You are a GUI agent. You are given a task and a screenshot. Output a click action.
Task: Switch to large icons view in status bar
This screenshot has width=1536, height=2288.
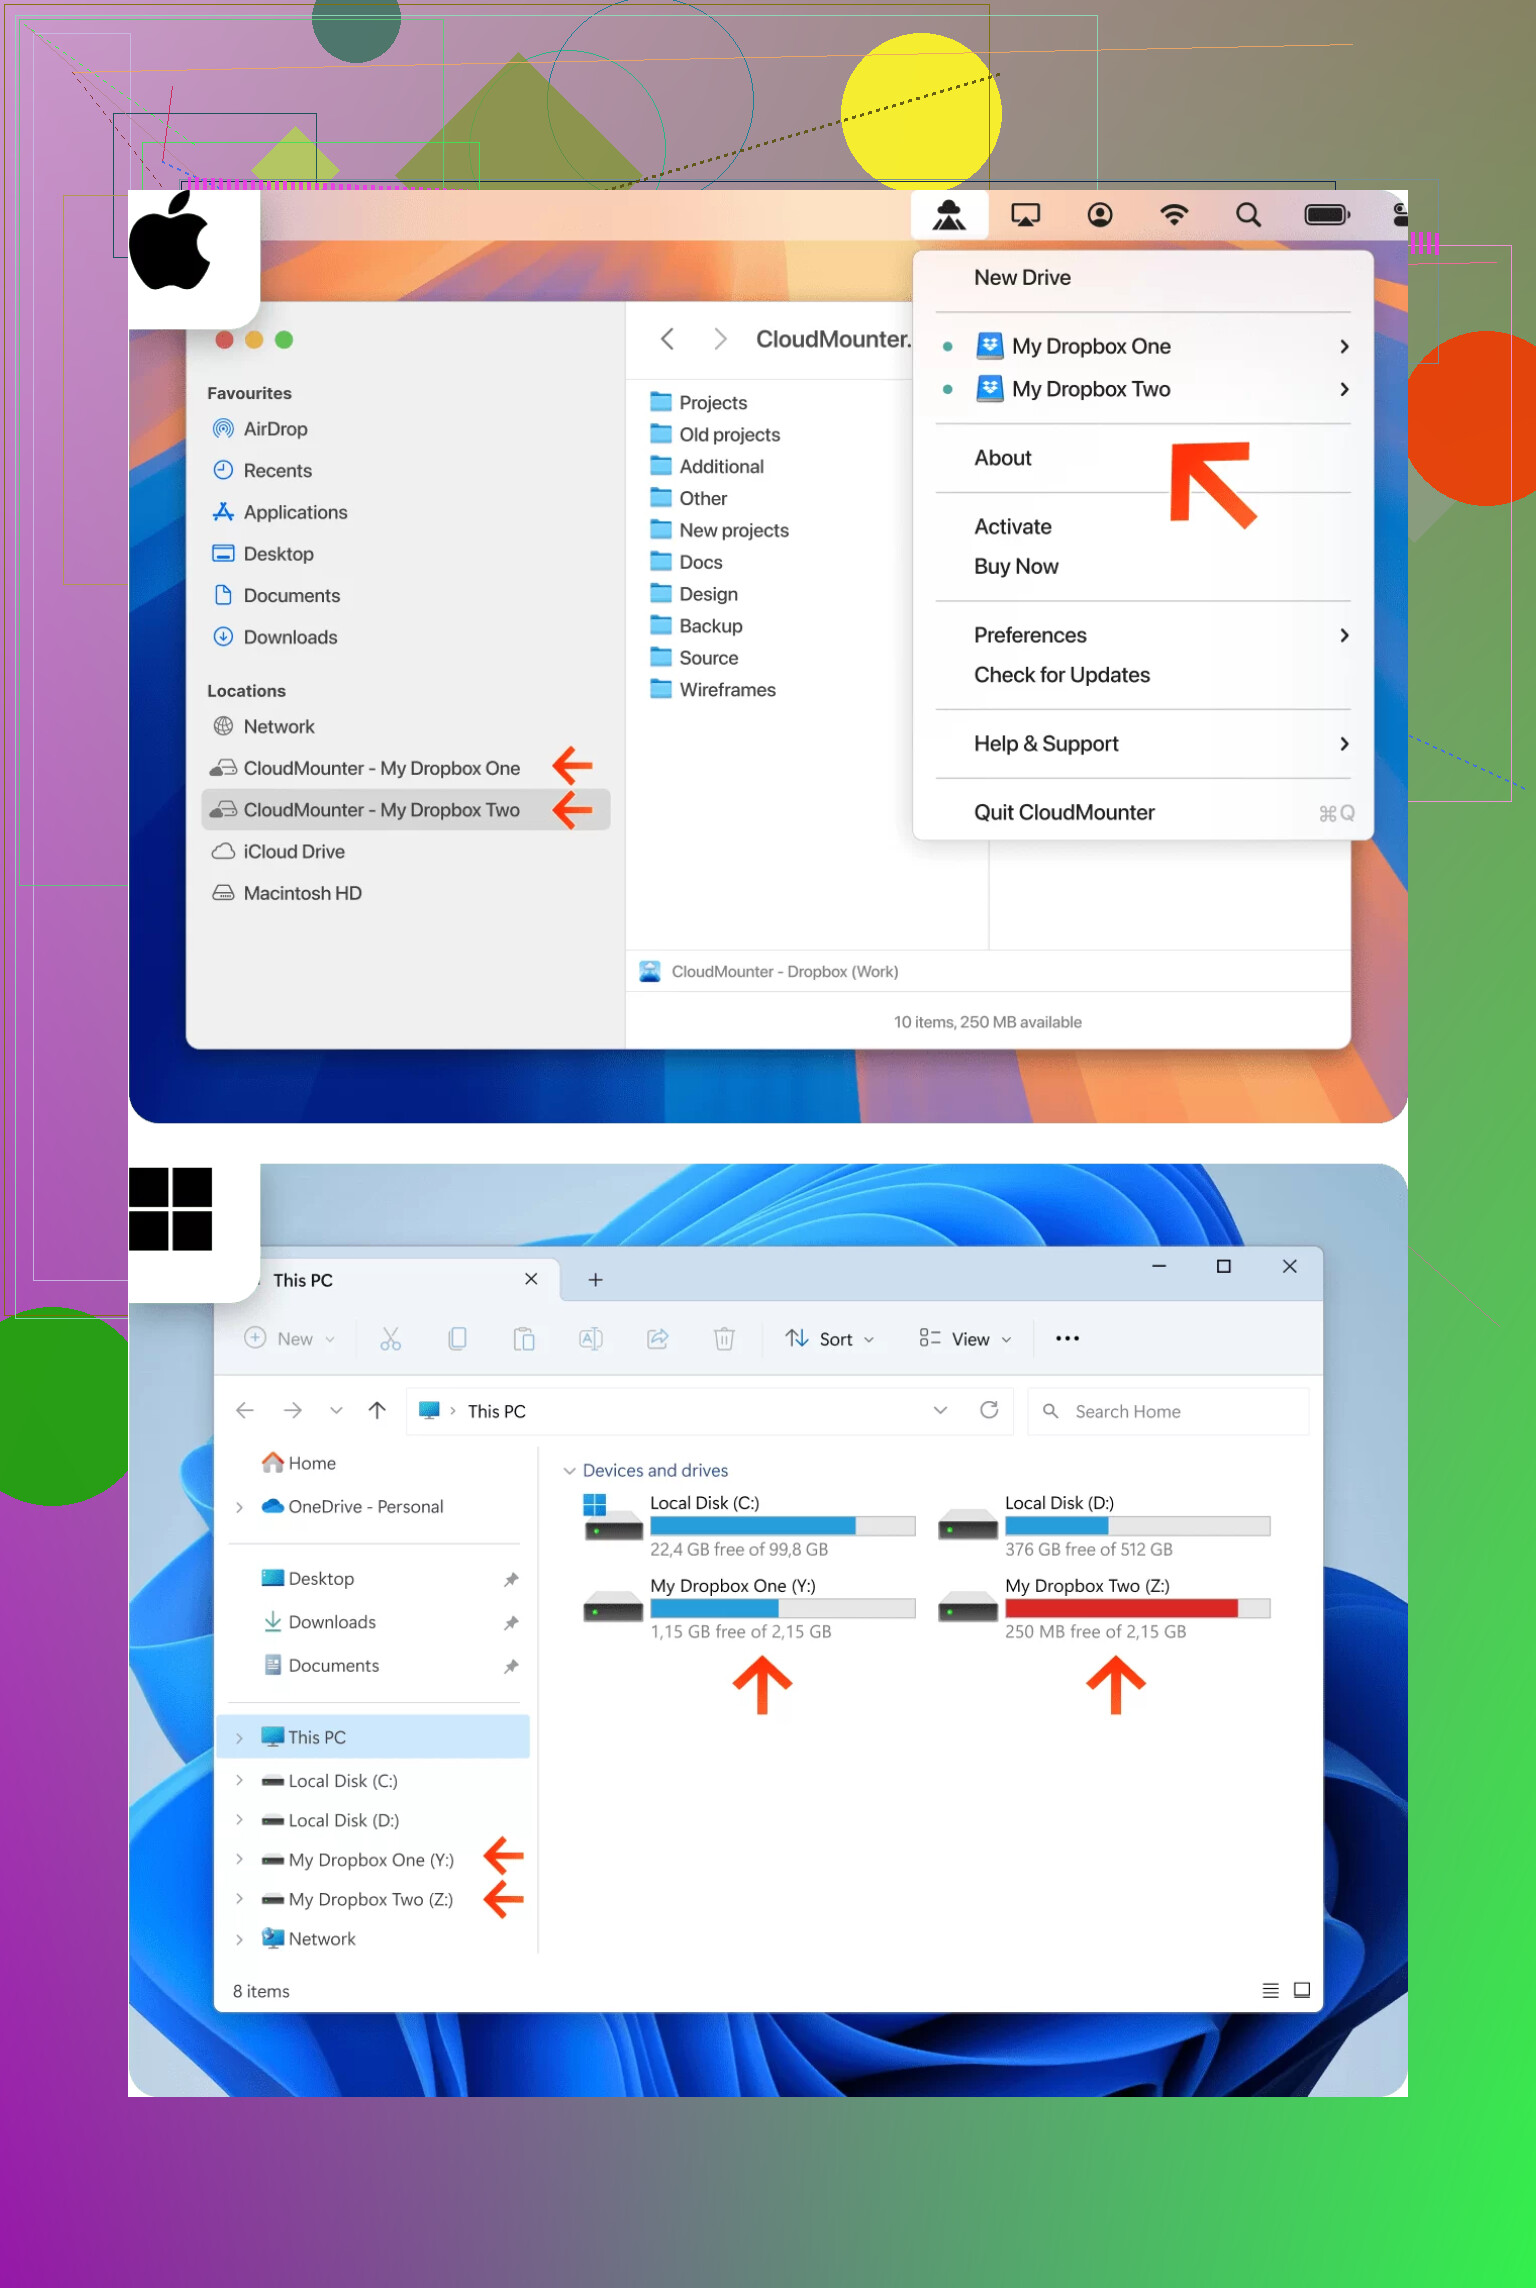[x=1302, y=1990]
